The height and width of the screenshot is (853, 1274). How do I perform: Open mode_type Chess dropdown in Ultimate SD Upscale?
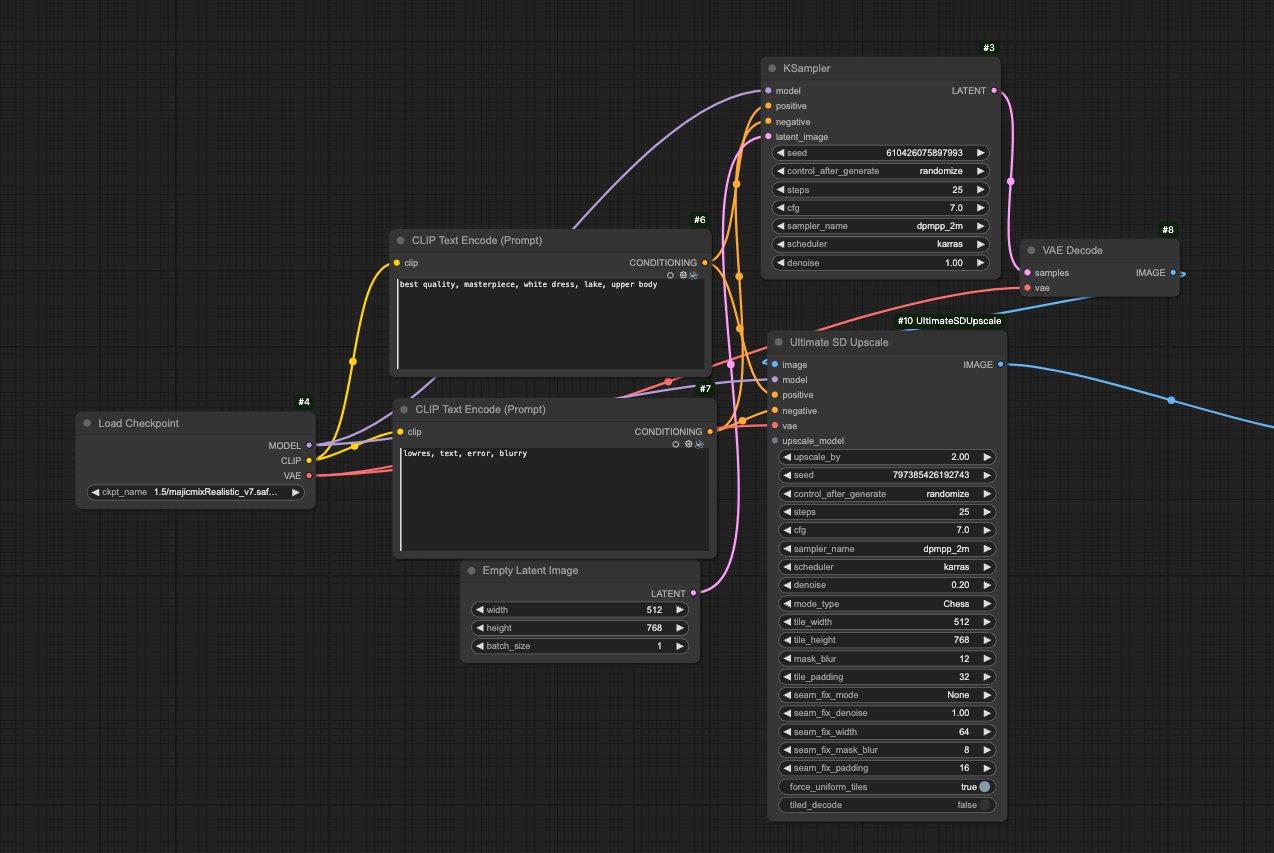pos(886,604)
